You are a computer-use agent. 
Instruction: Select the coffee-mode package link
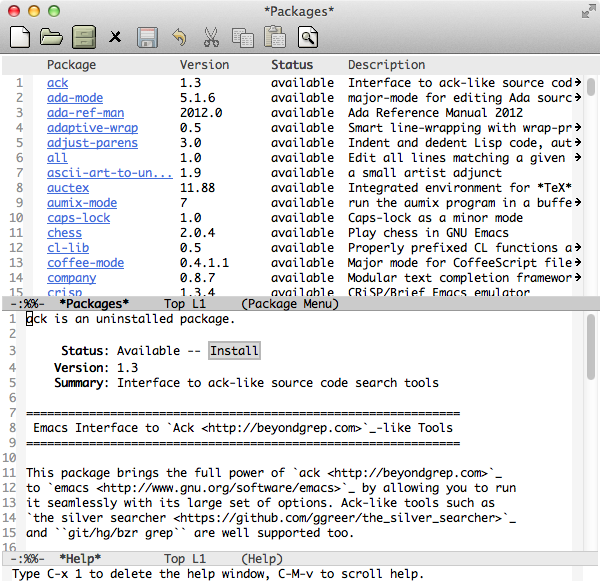point(86,263)
